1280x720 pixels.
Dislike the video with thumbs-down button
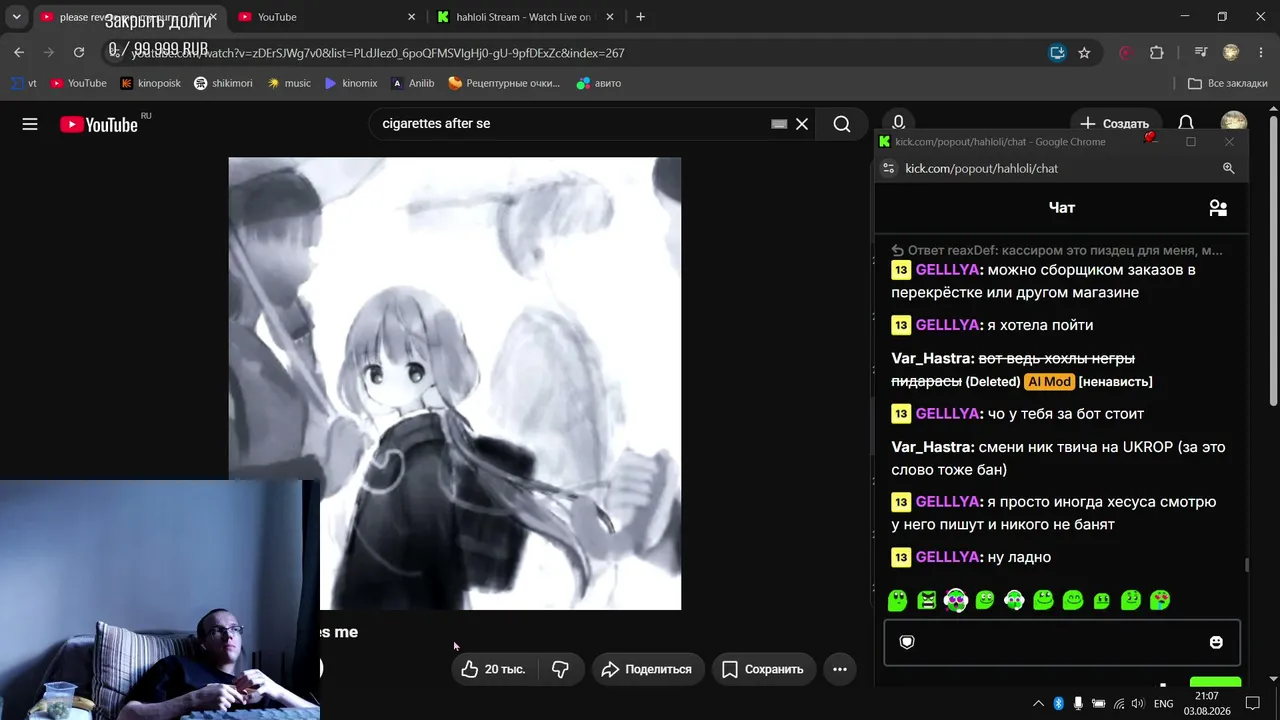tap(562, 669)
